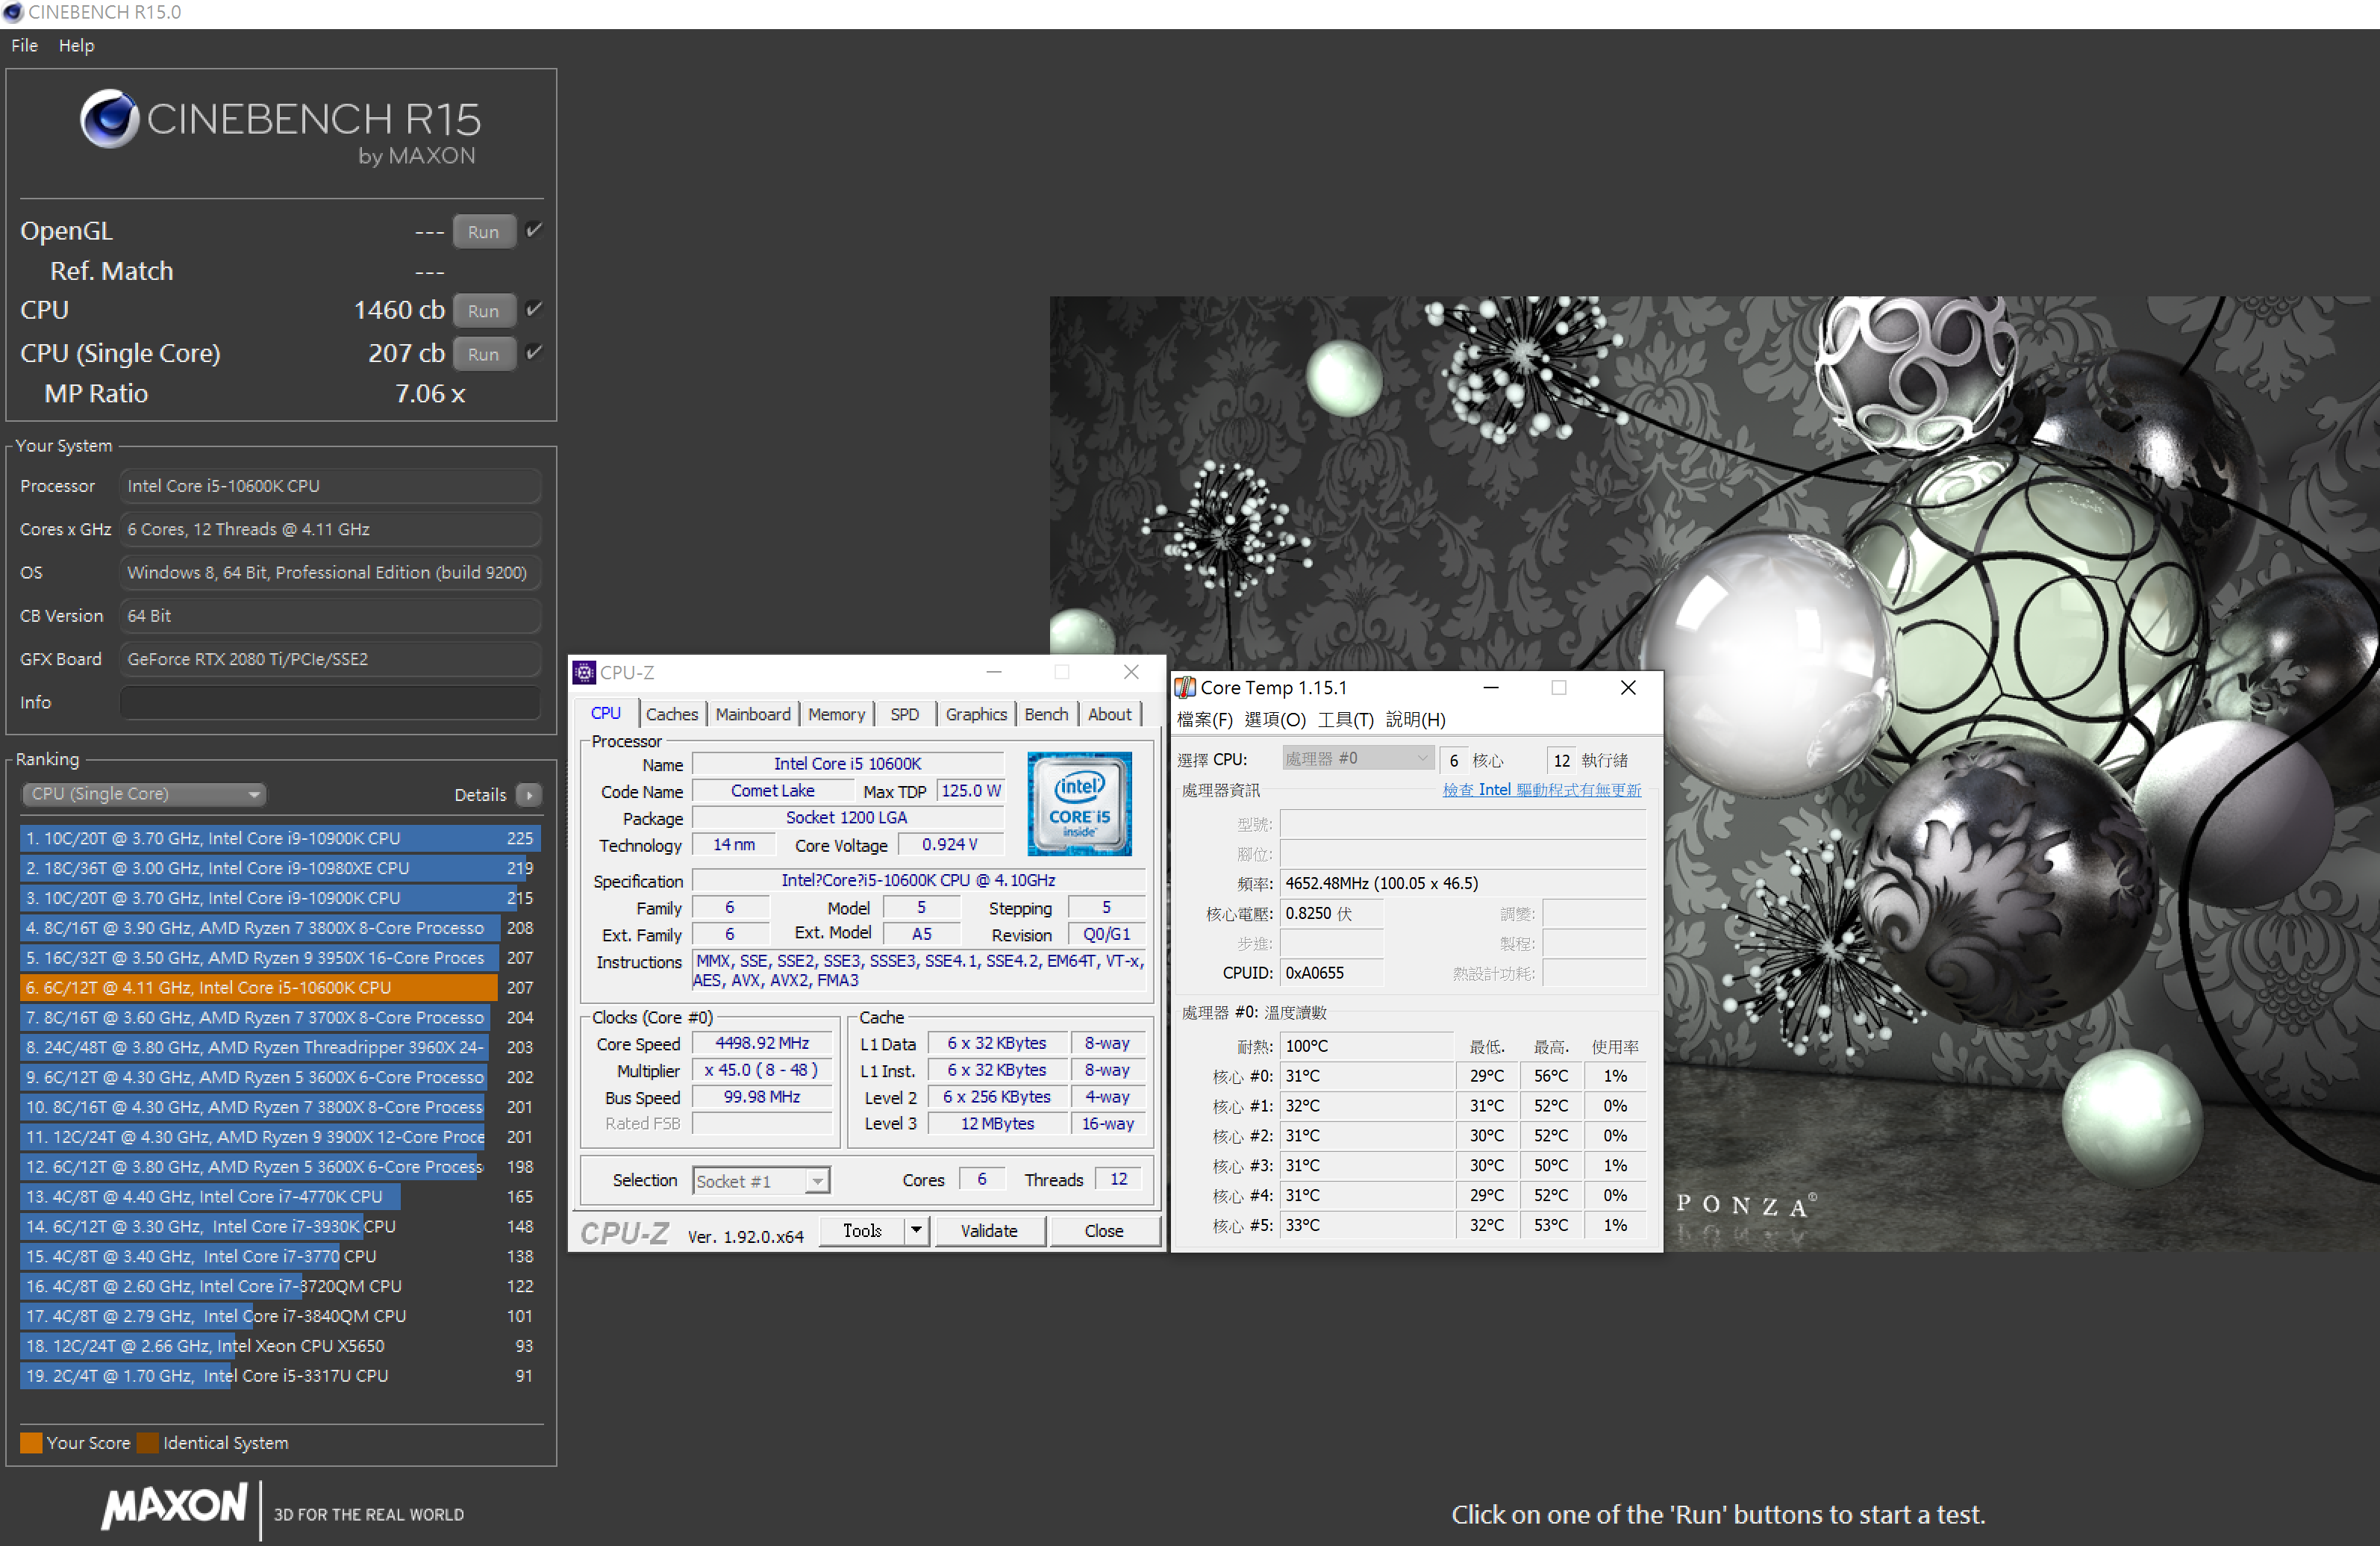This screenshot has height=1546, width=2380.
Task: Toggle the CPU test checkbox
Action: [x=534, y=309]
